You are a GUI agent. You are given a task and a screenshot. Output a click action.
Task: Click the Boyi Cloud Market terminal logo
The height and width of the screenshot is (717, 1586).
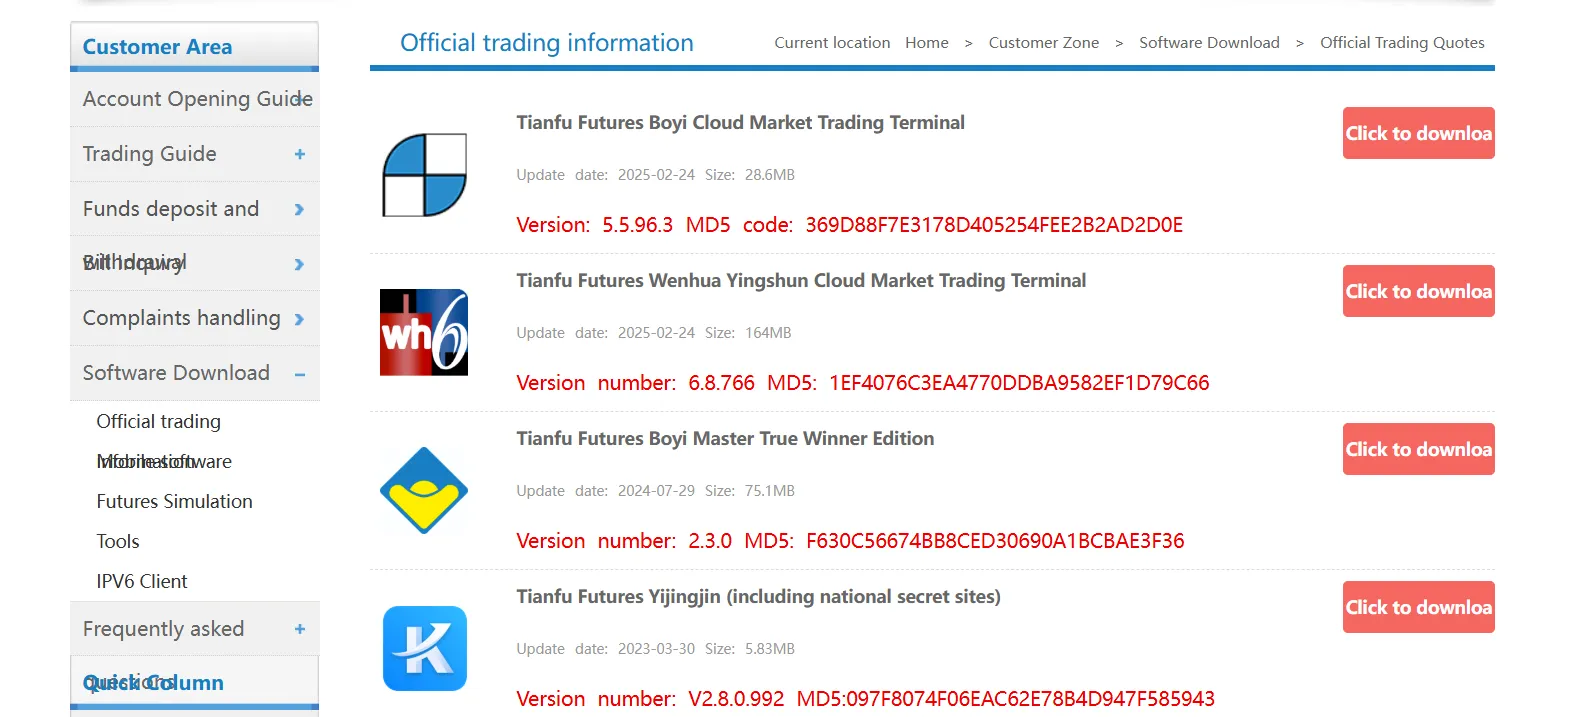click(x=424, y=175)
